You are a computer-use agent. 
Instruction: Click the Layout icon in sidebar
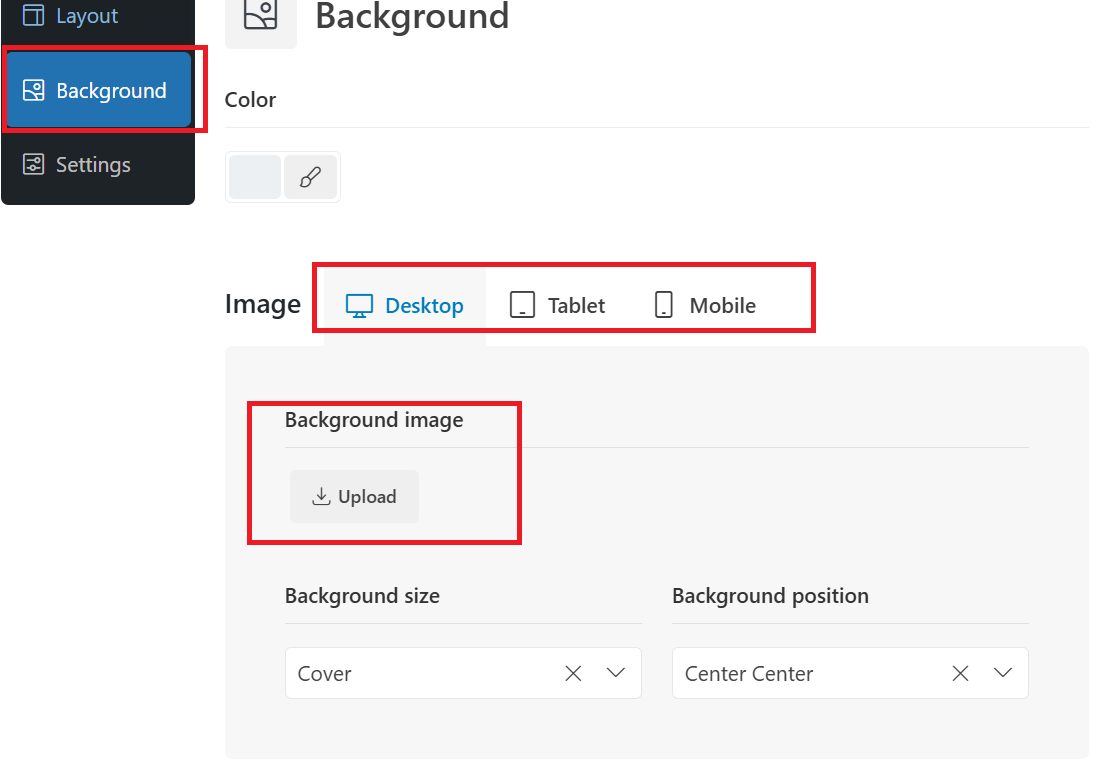[33, 15]
